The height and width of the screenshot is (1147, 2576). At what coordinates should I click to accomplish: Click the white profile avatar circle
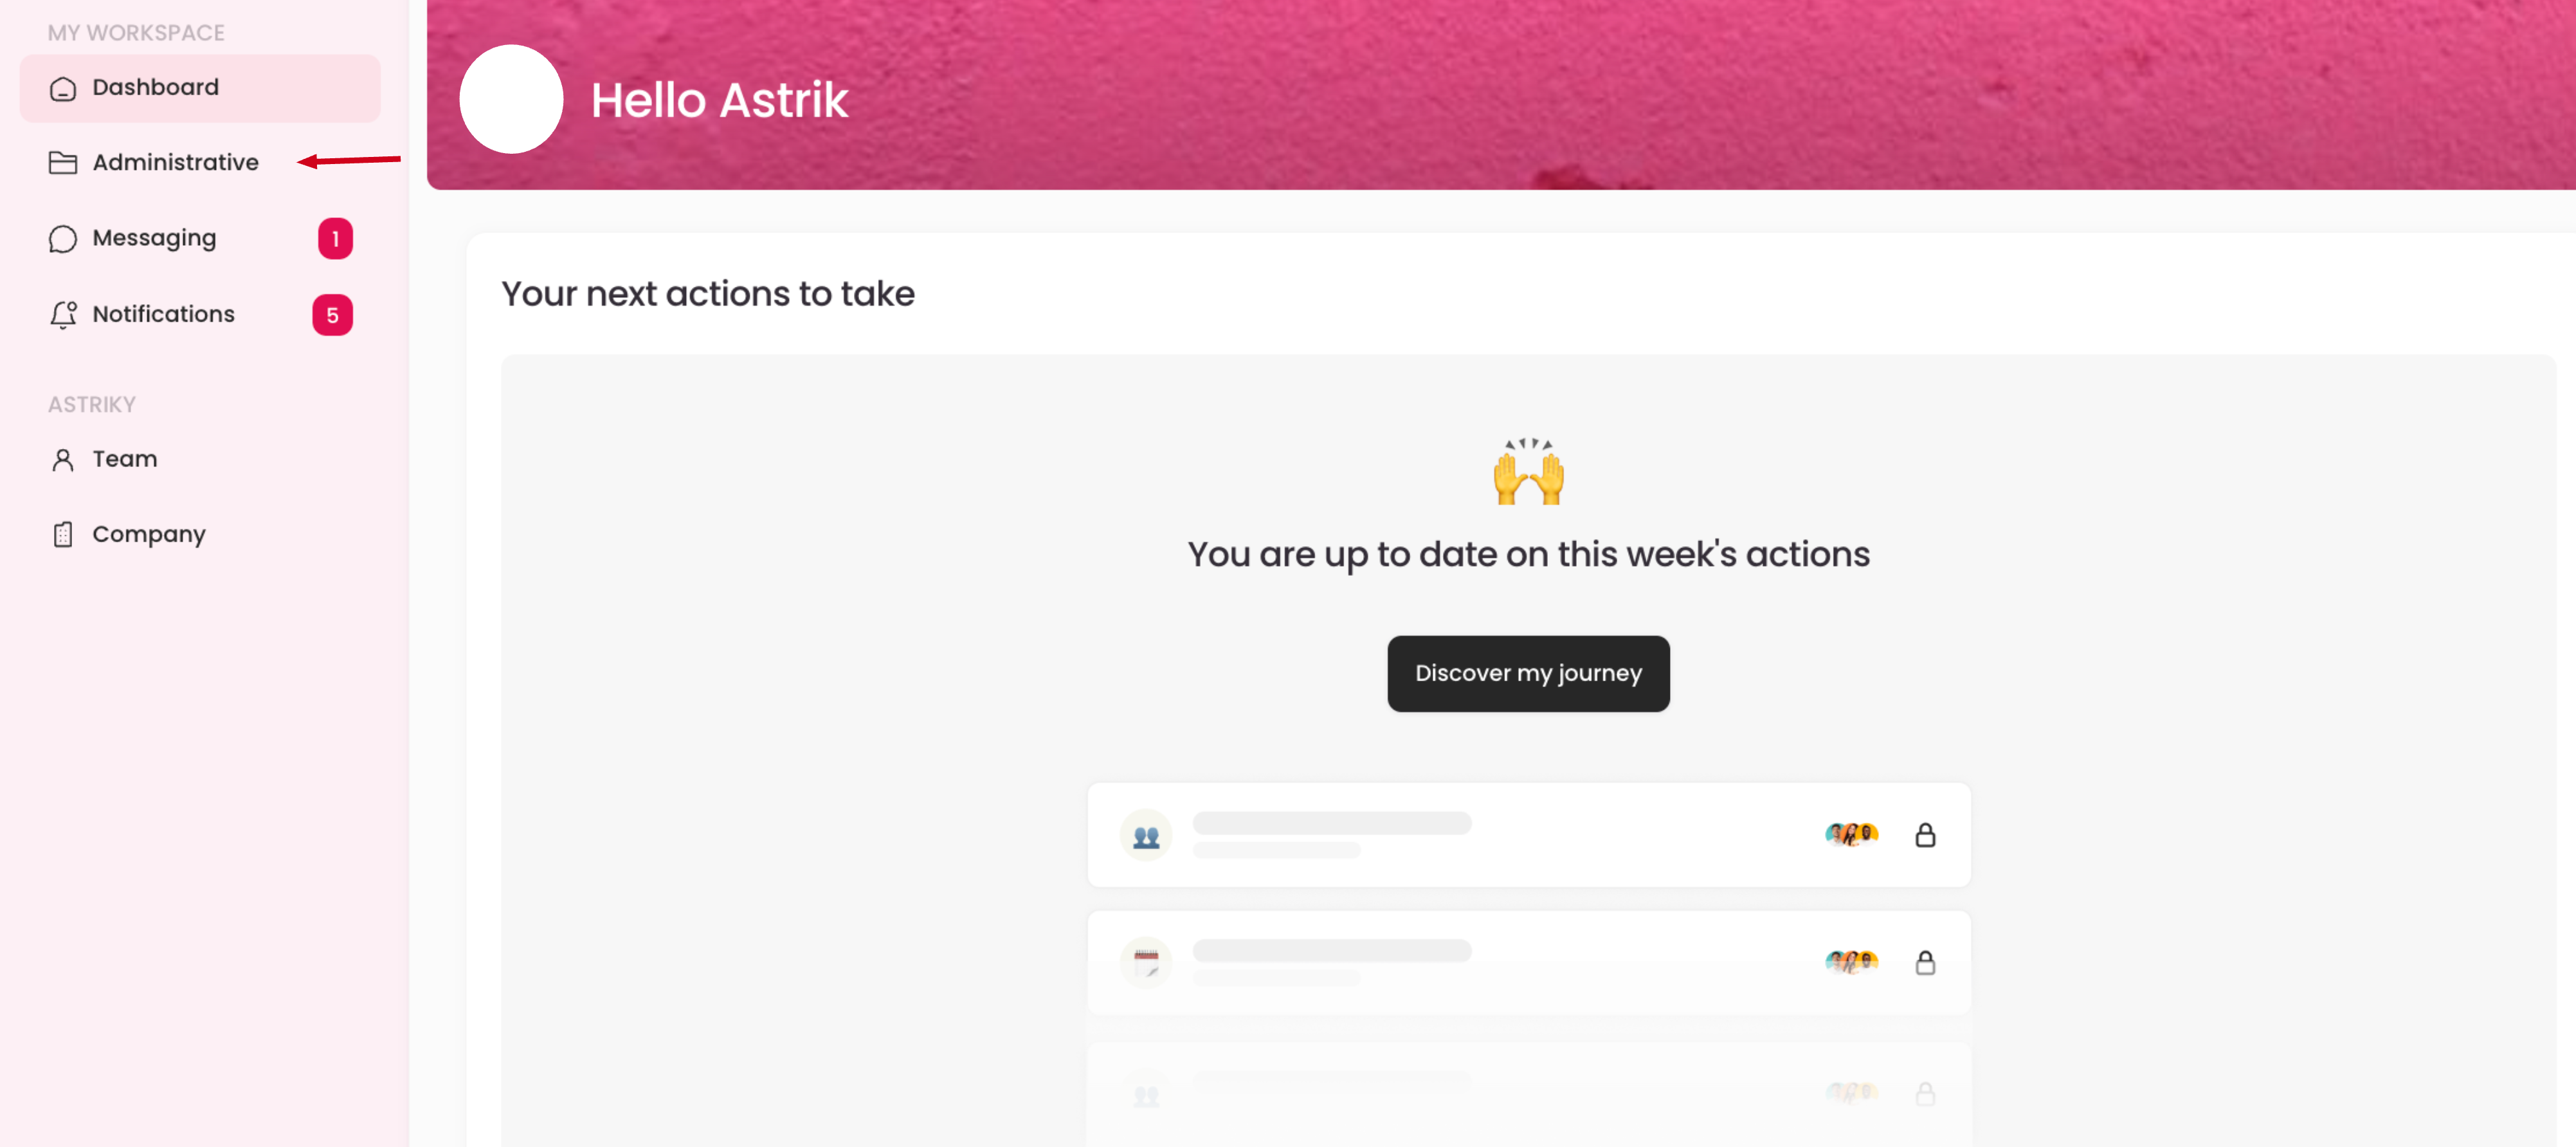[x=511, y=99]
